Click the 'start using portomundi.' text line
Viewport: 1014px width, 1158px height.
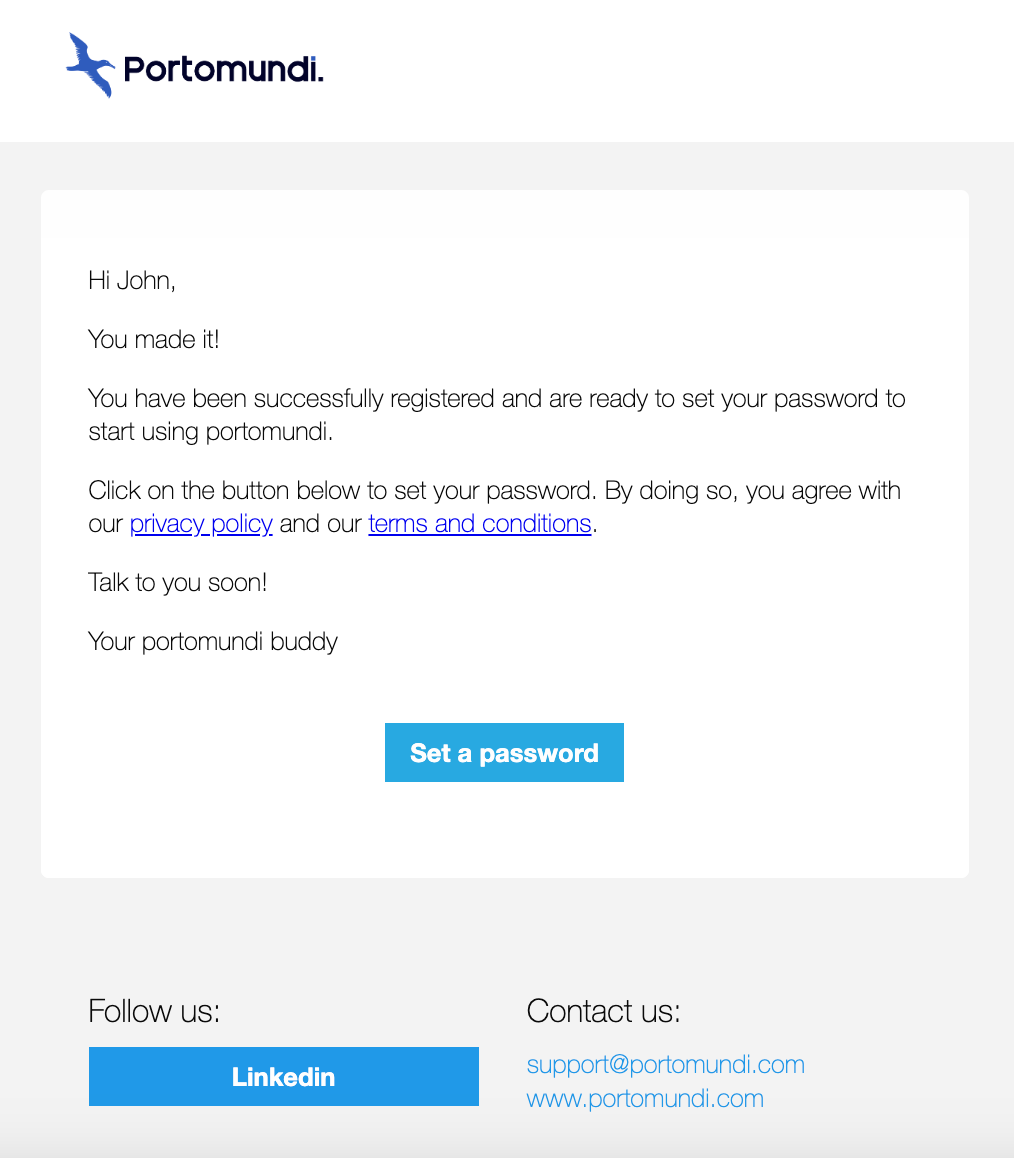[210, 432]
